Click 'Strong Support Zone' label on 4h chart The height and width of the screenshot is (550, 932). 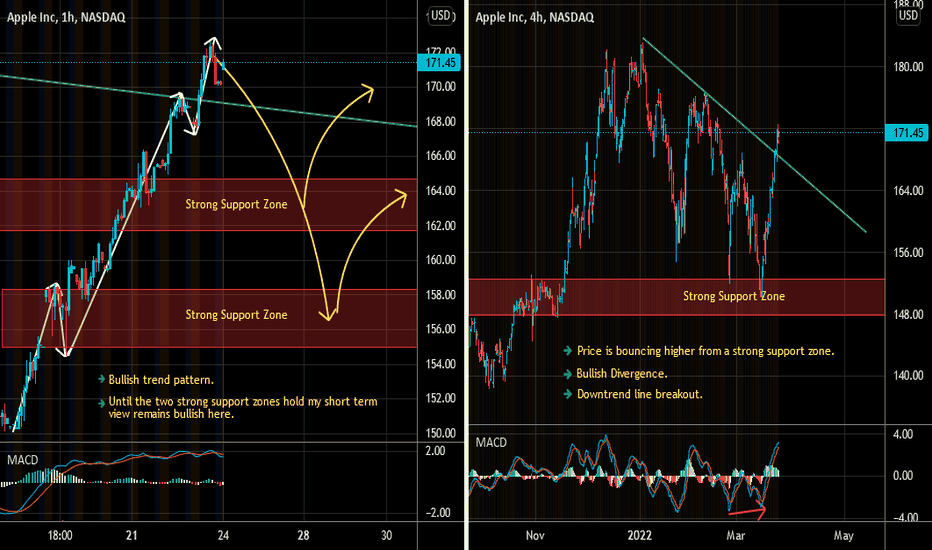pyautogui.click(x=733, y=296)
